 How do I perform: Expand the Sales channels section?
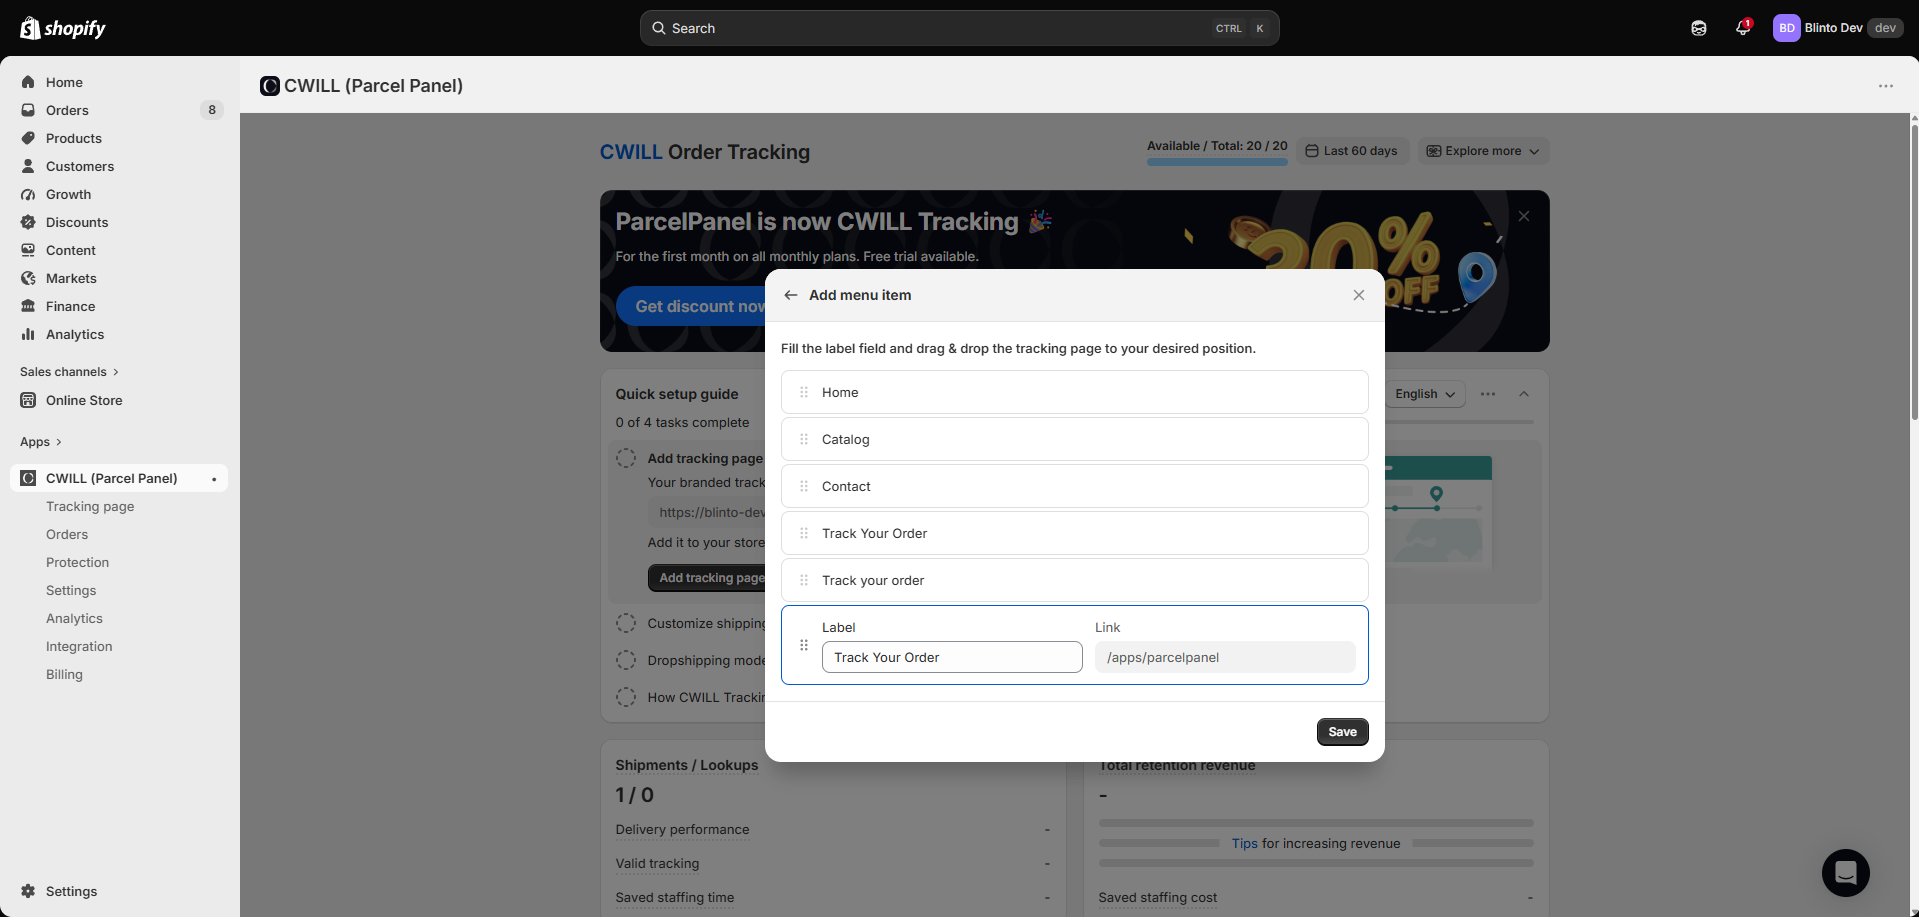(69, 372)
